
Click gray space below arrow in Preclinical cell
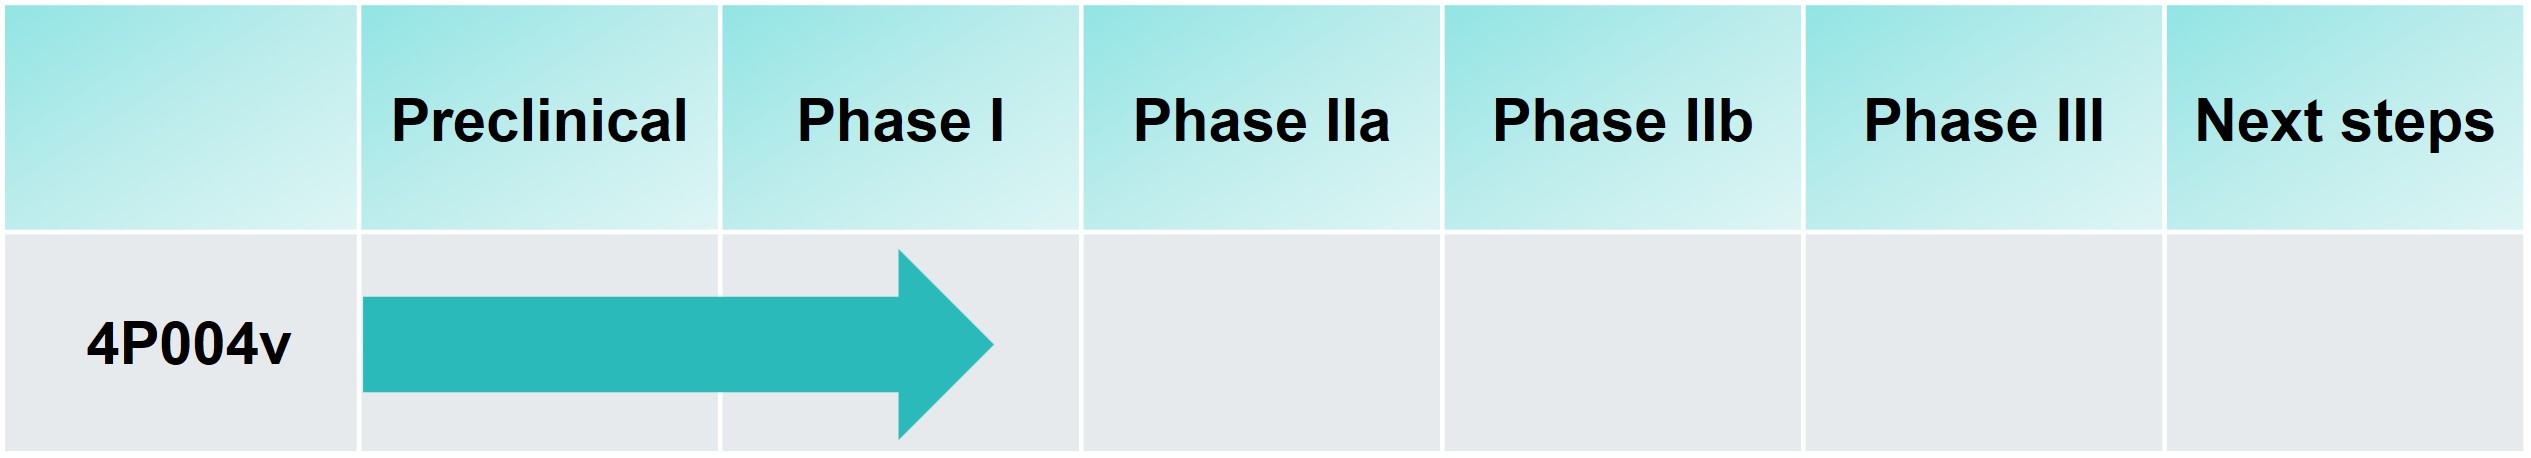coord(540,422)
